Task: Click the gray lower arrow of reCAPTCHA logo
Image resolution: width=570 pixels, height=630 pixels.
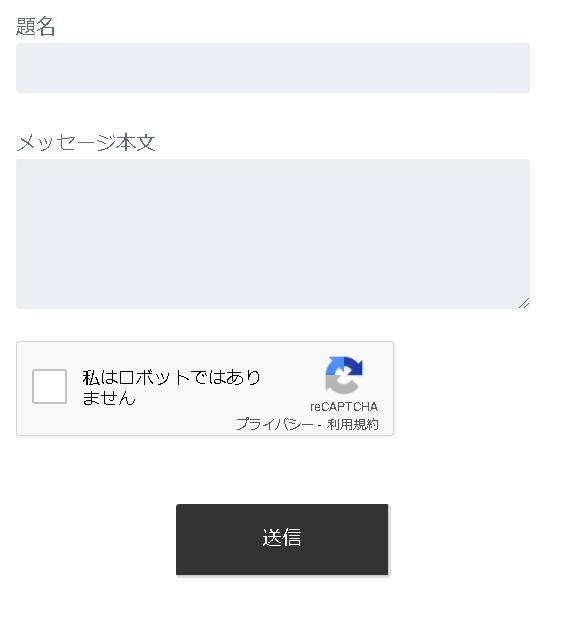Action: coord(341,384)
